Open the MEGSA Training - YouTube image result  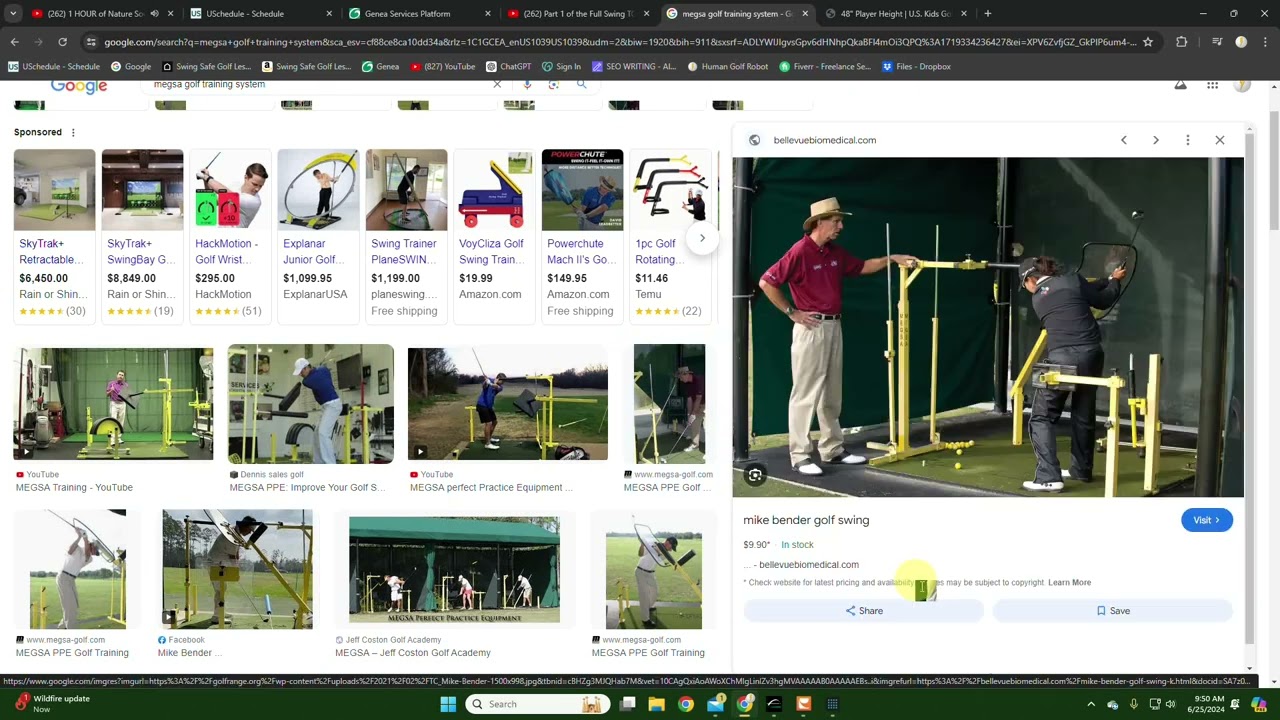pyautogui.click(x=113, y=404)
